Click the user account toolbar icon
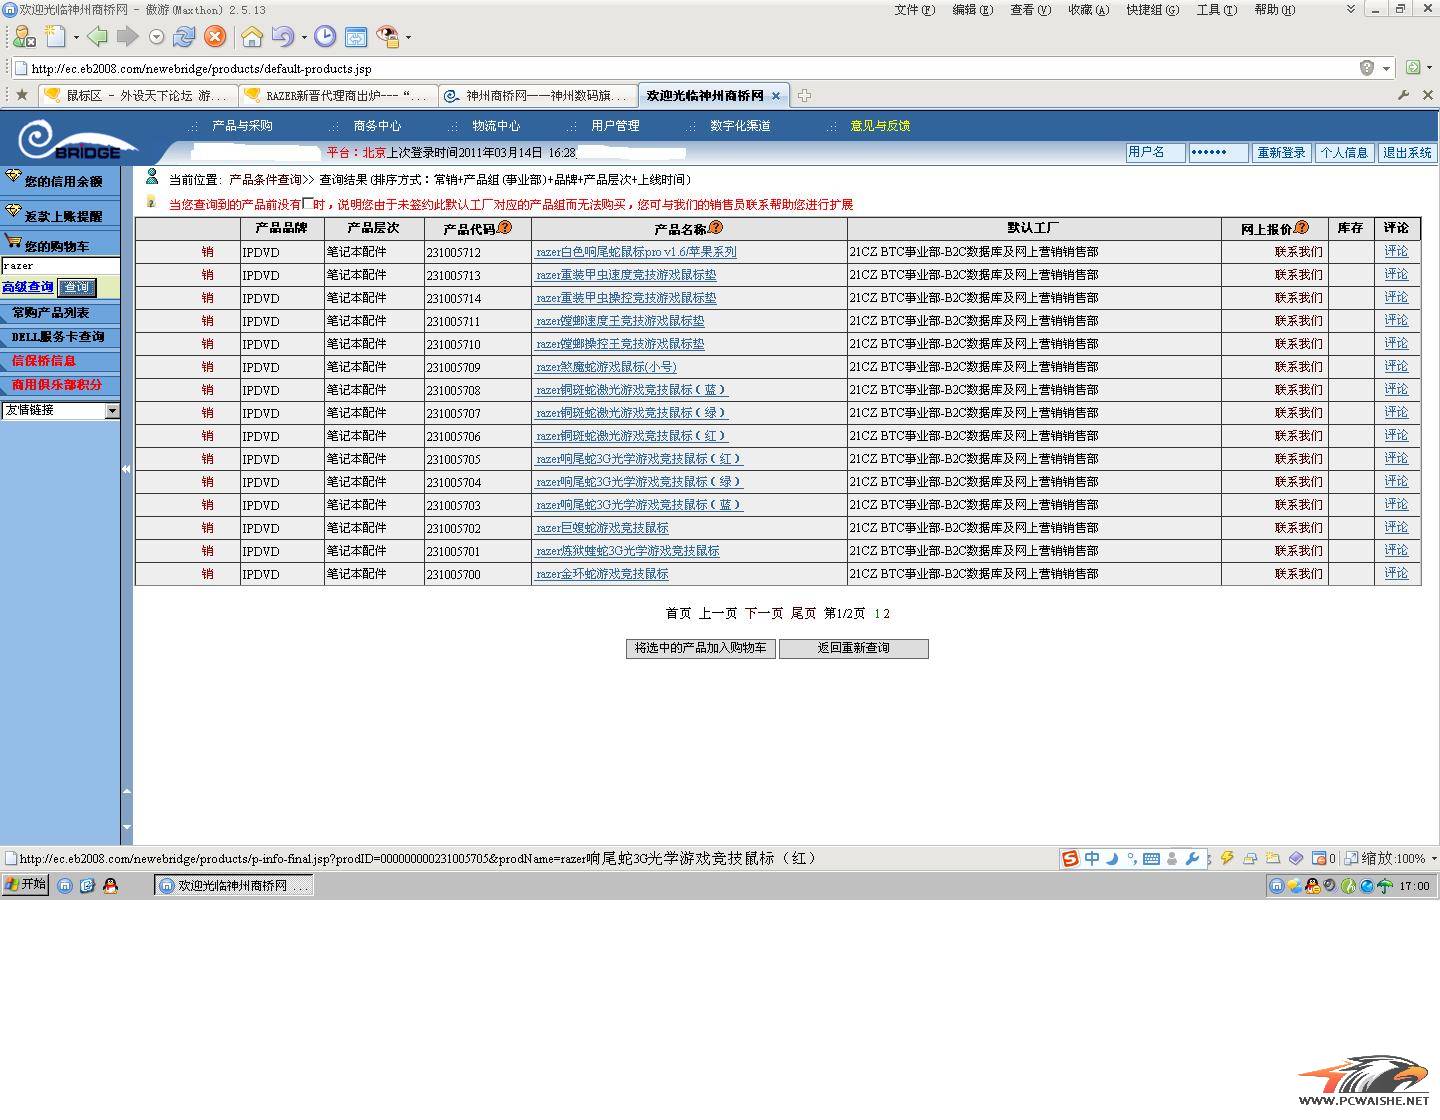 pos(22,37)
